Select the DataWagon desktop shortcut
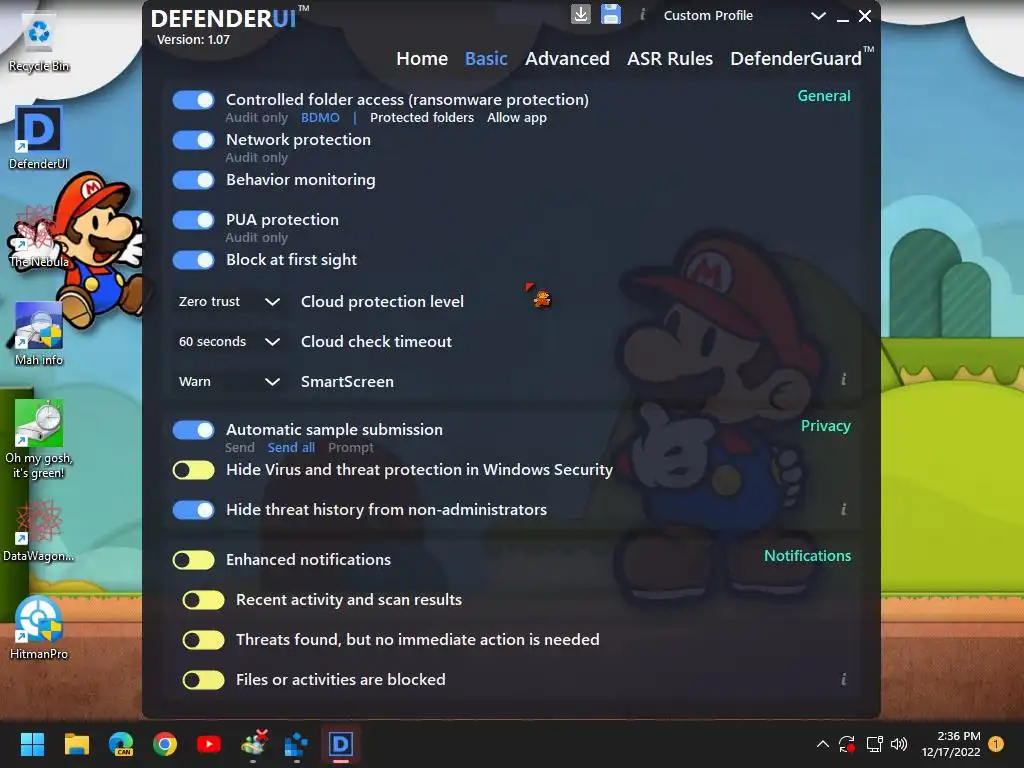 39,532
